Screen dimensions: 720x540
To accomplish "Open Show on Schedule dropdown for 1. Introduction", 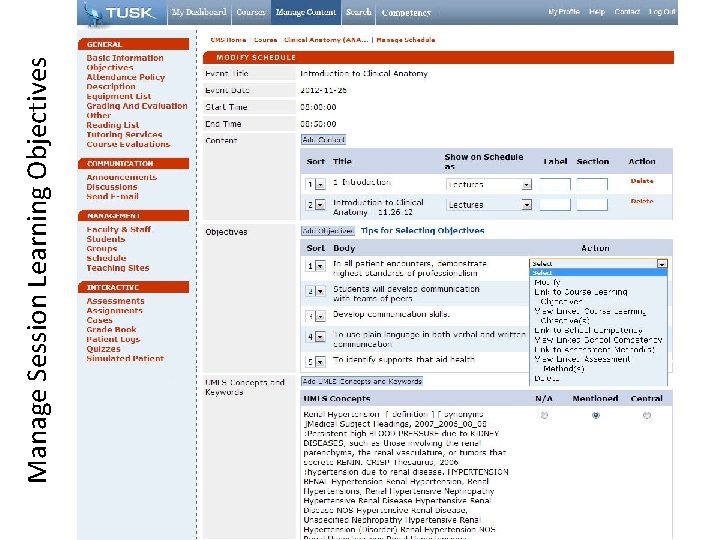I will [489, 185].
